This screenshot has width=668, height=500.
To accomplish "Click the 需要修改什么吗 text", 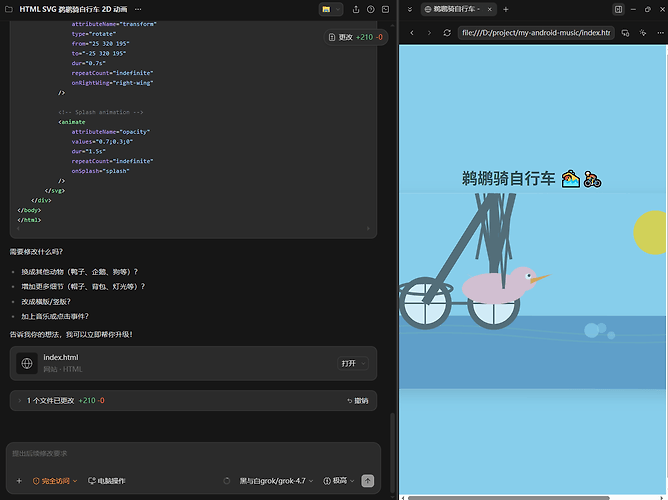I will coord(36,252).
